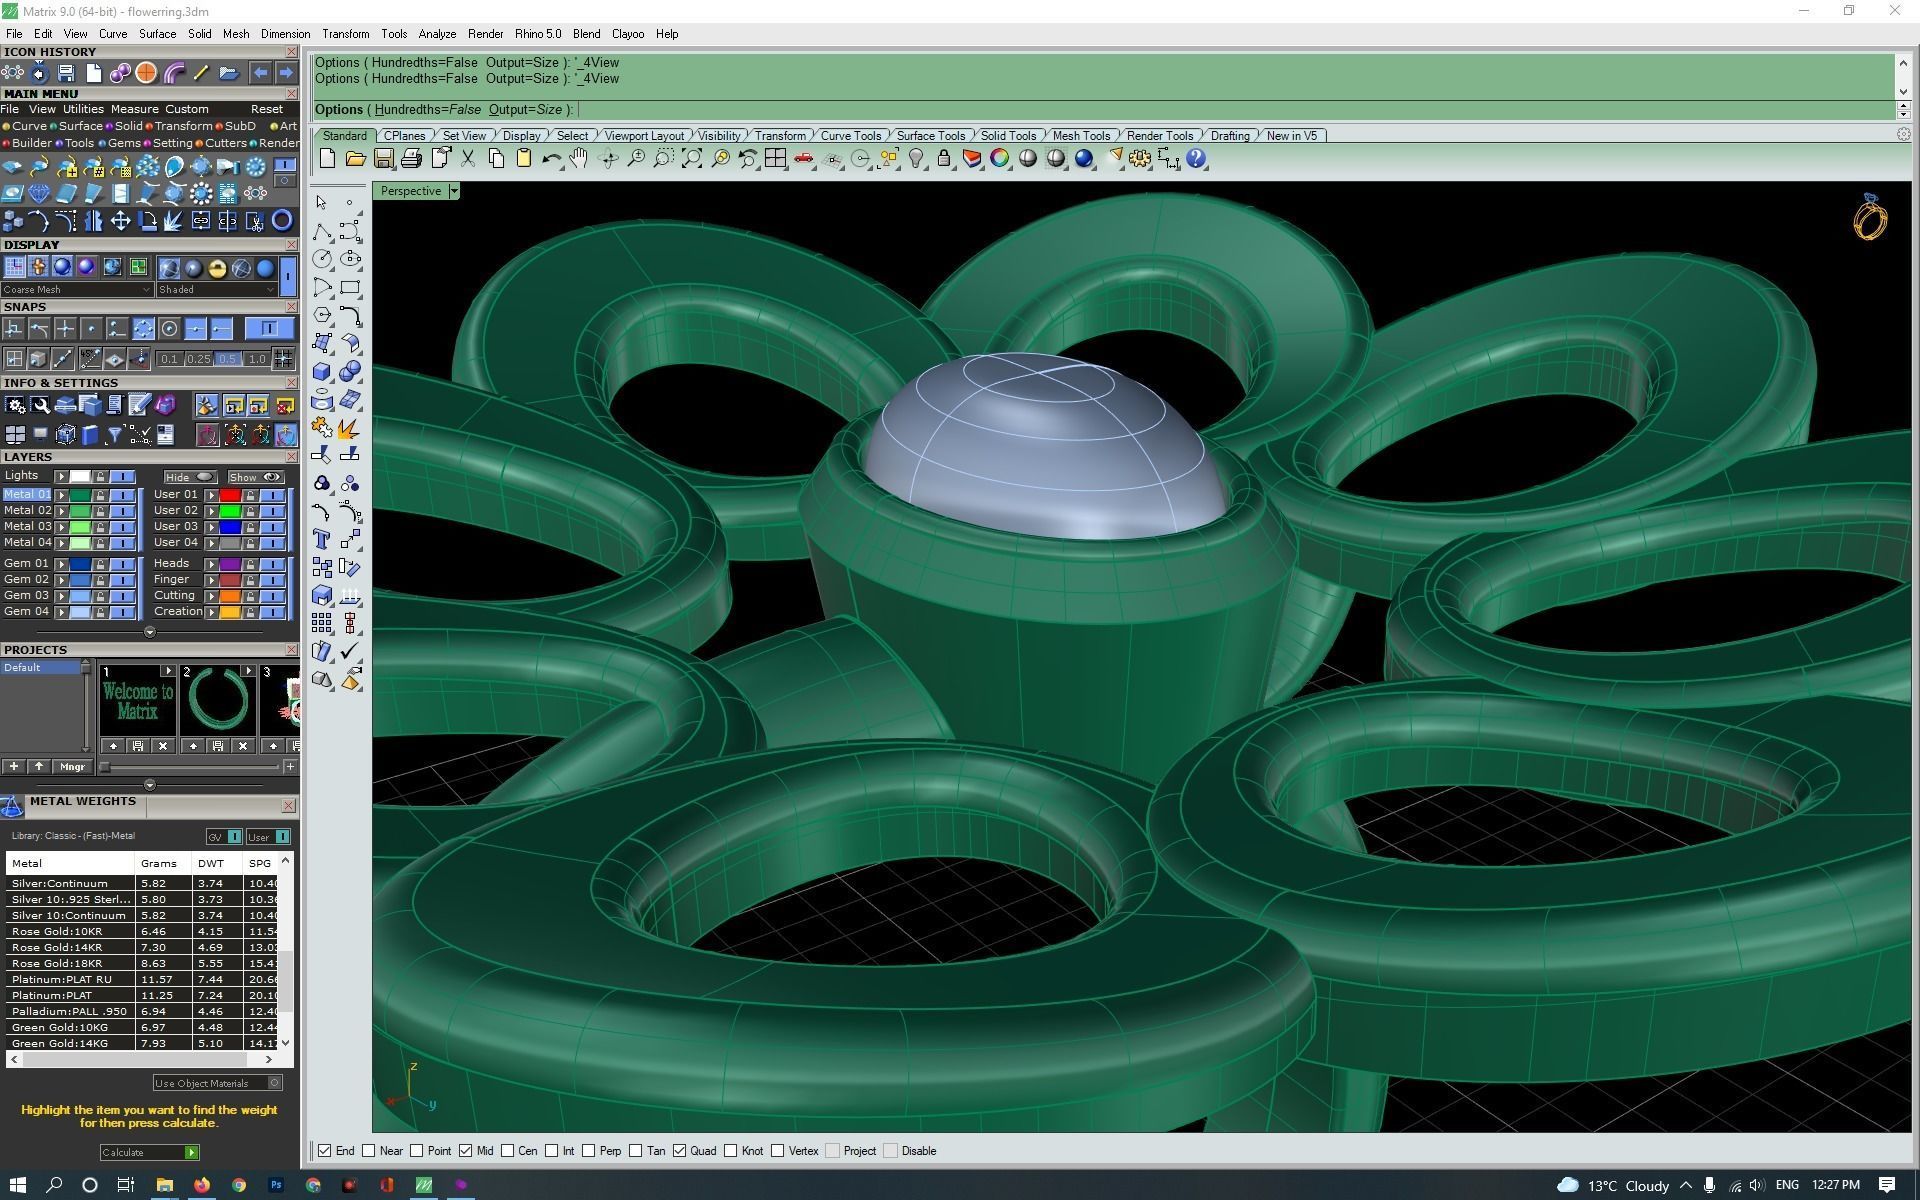Click the gold sphere display mode icon
The width and height of the screenshot is (1920, 1200).
(x=217, y=268)
